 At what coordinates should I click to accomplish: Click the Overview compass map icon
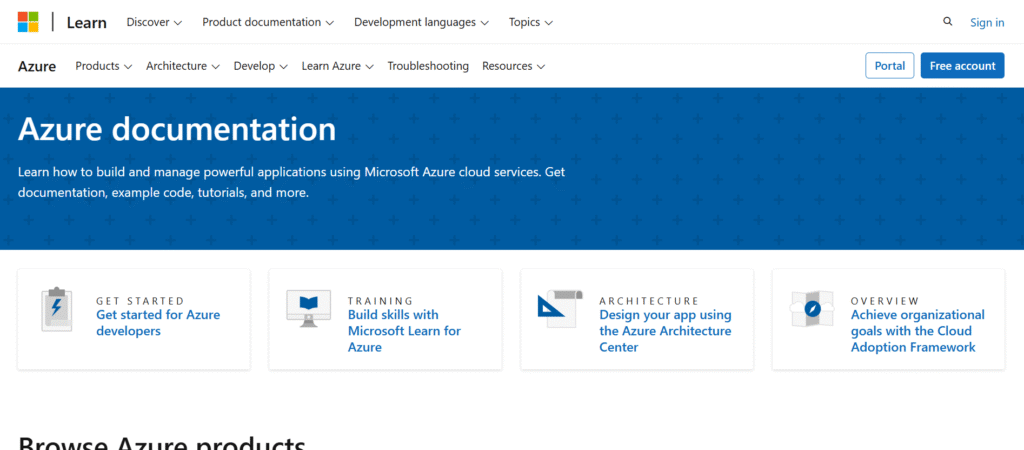click(812, 308)
